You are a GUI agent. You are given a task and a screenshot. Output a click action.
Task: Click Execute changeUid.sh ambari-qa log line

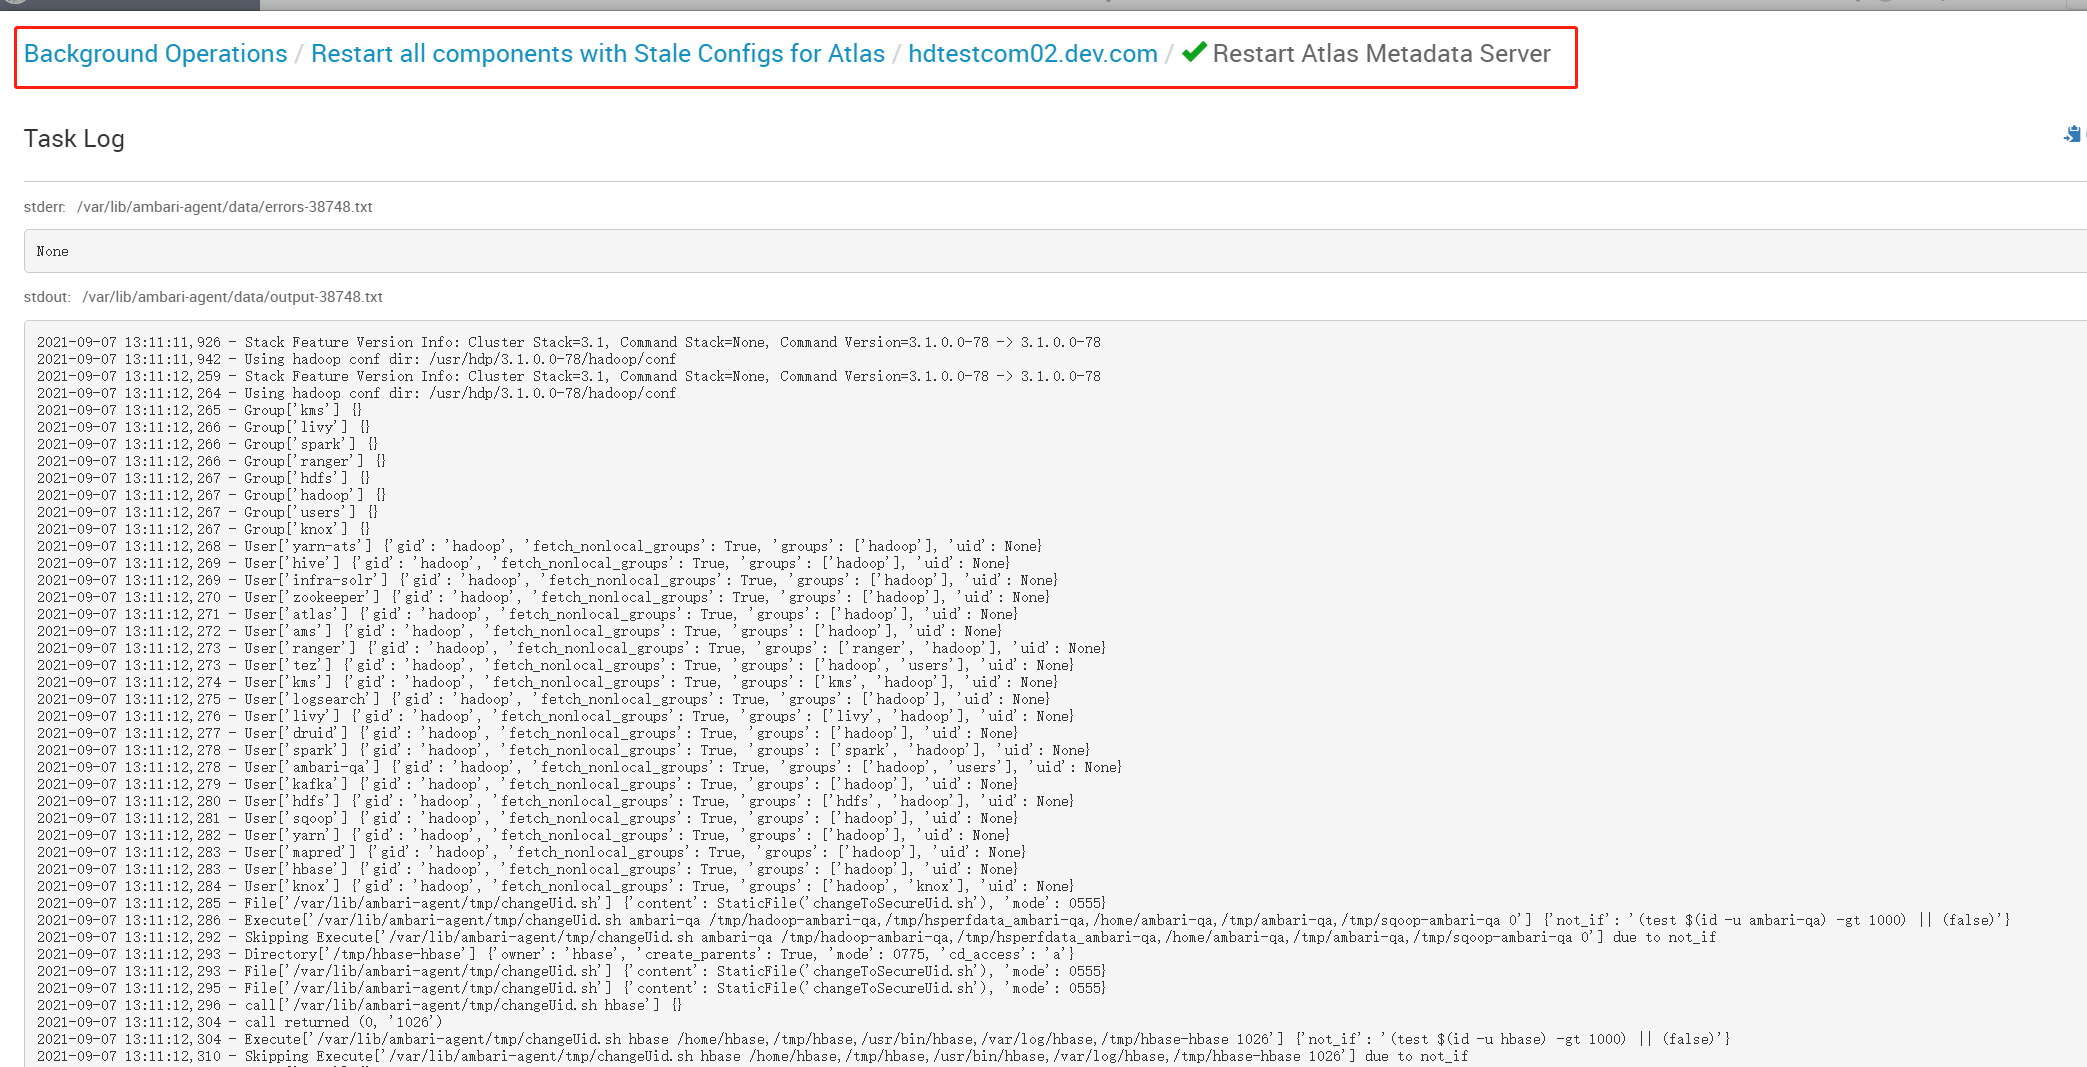(x=1023, y=920)
